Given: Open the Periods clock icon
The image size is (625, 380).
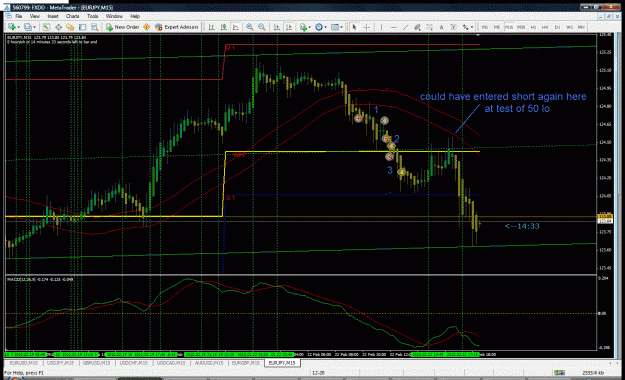Looking at the screenshot, I should (x=319, y=27).
